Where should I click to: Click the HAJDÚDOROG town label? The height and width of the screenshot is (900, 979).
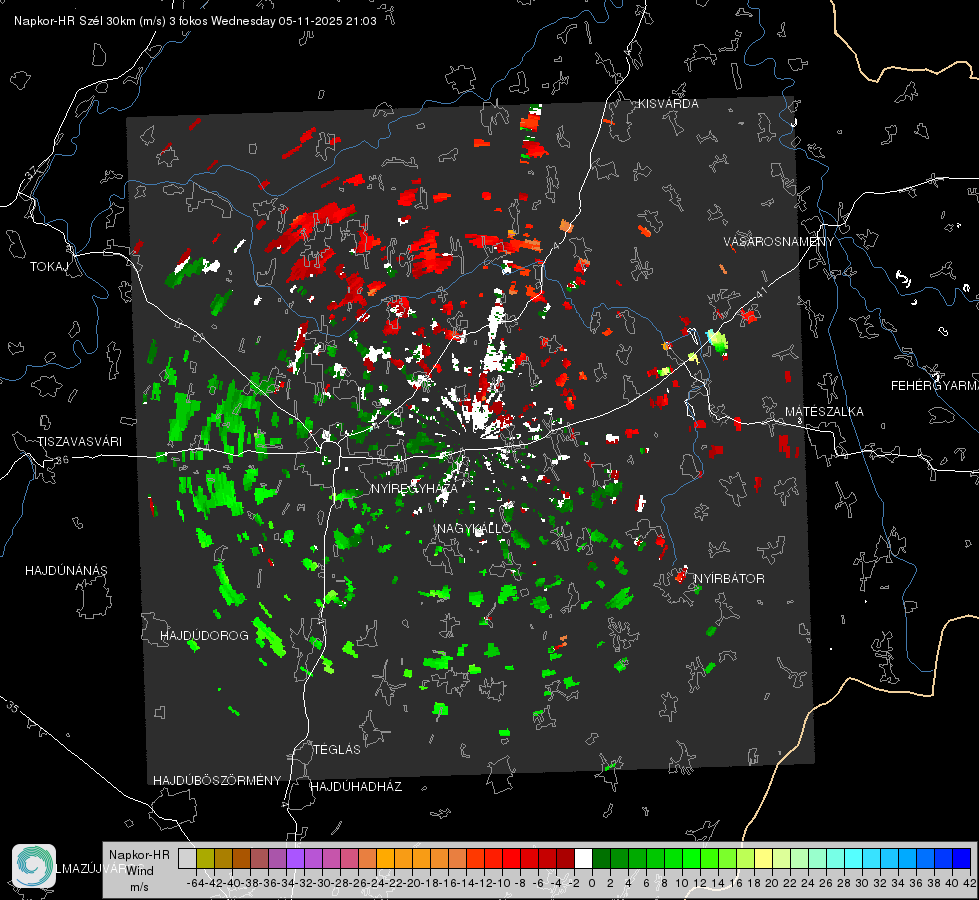tap(204, 636)
